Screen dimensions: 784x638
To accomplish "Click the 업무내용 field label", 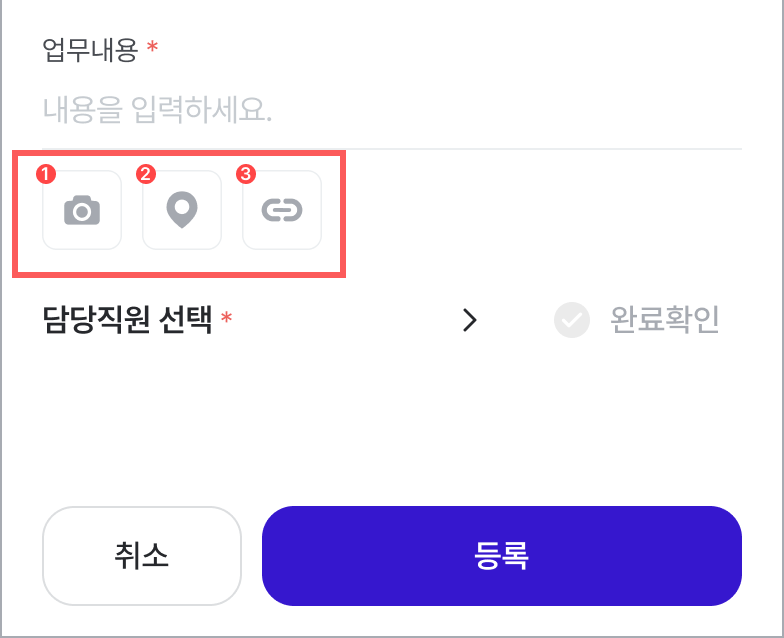I will tap(90, 50).
